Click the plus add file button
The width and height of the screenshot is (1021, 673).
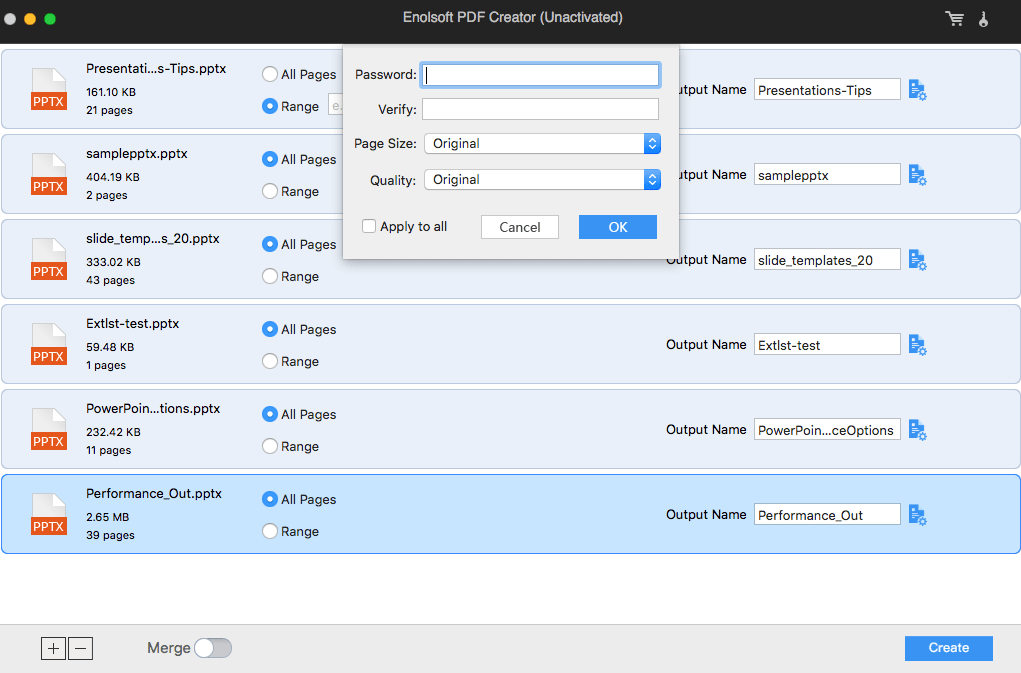click(x=53, y=648)
